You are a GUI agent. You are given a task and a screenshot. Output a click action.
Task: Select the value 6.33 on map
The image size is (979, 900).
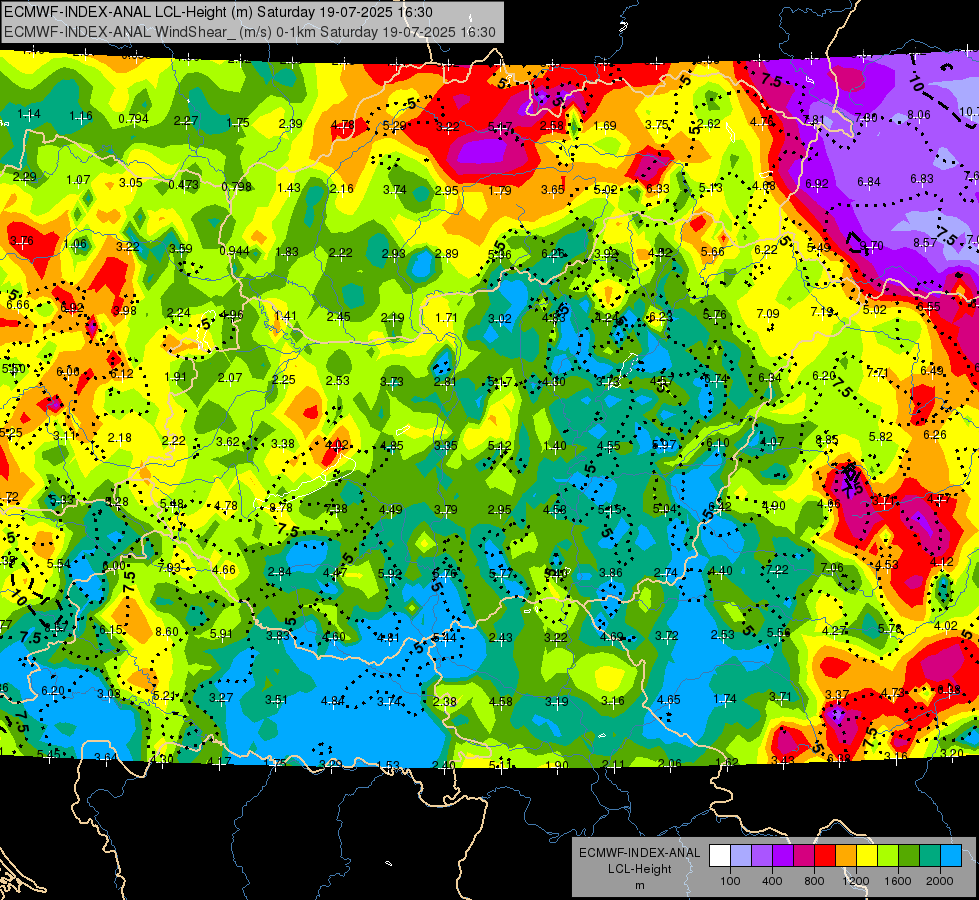coord(657,189)
